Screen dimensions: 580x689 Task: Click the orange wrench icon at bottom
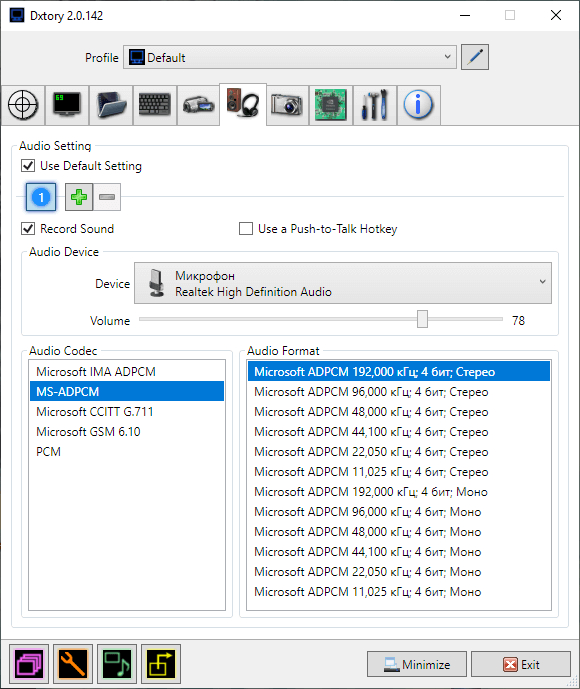[x=73, y=664]
